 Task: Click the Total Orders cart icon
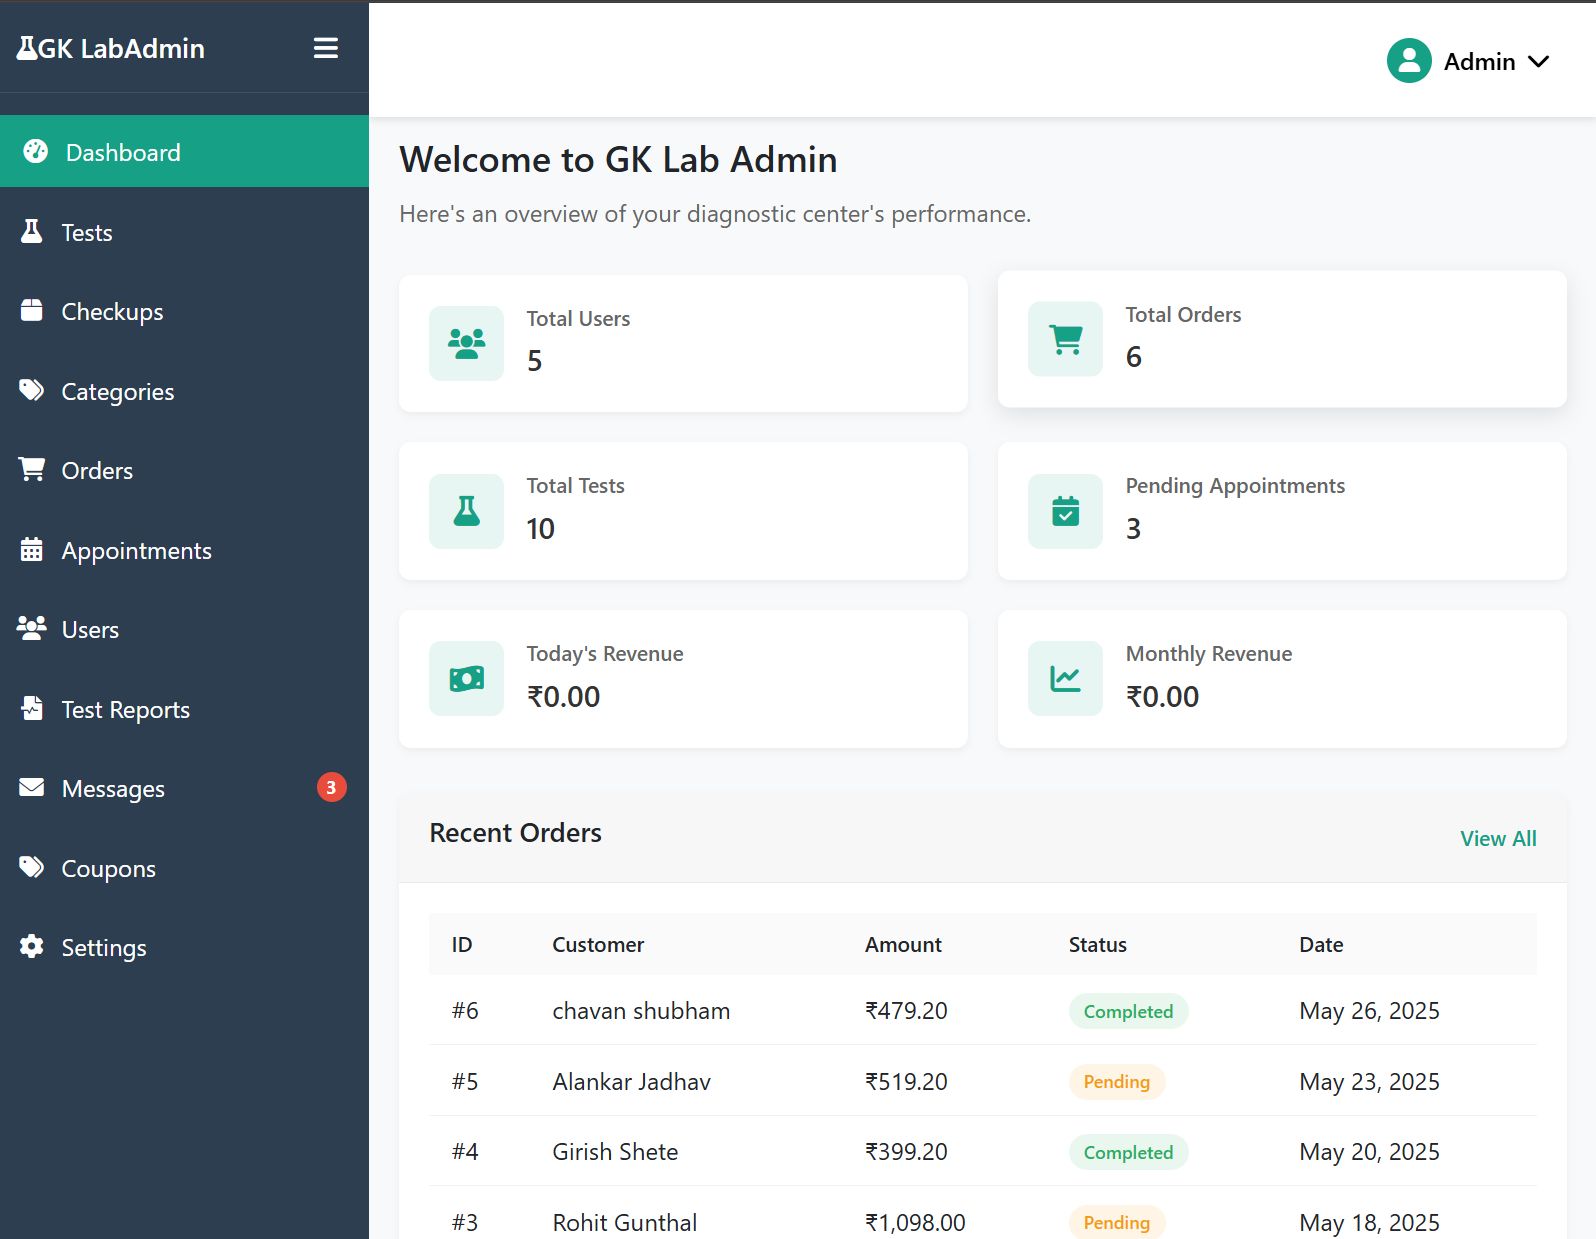[x=1065, y=339]
